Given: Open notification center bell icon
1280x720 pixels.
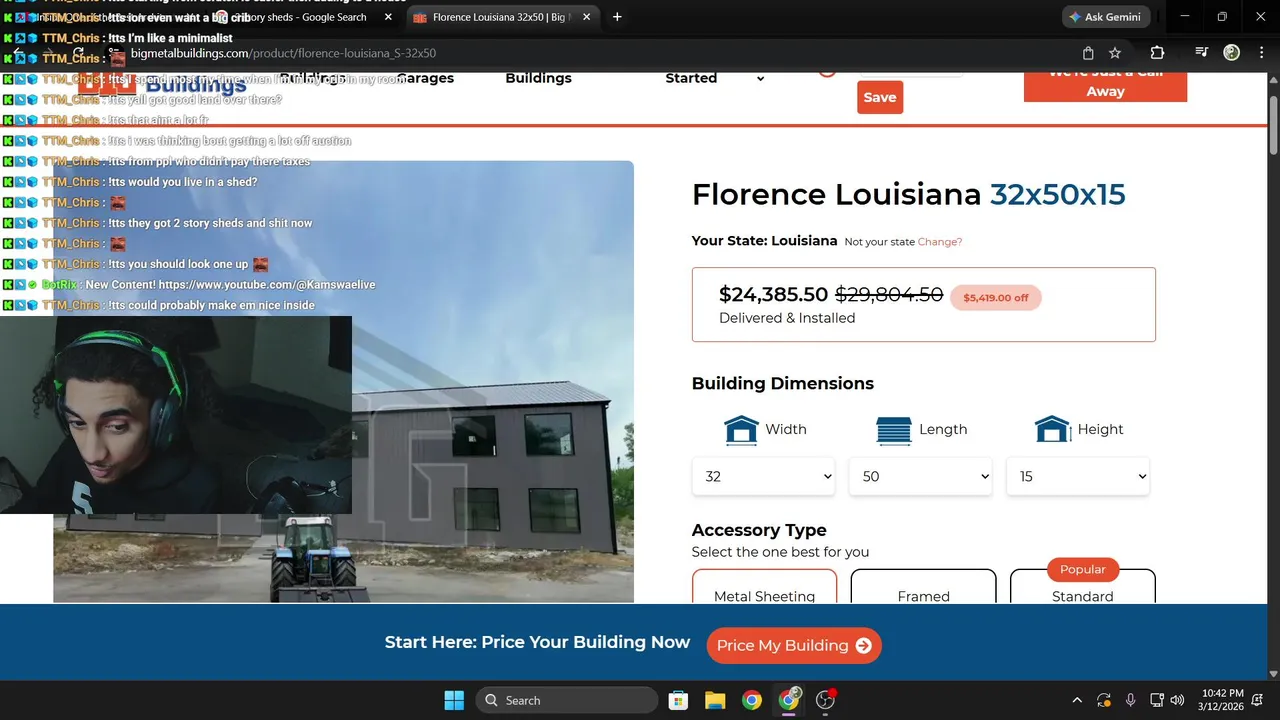Looking at the screenshot, I should [x=1259, y=700].
